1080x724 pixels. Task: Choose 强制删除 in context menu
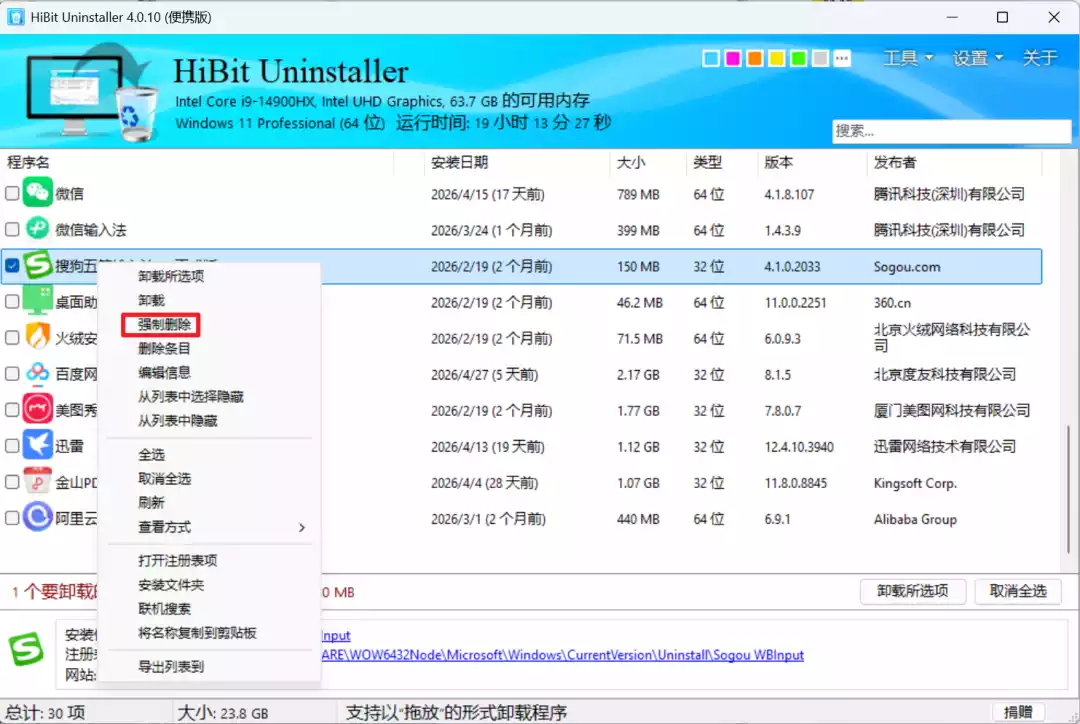pyautogui.click(x=163, y=324)
